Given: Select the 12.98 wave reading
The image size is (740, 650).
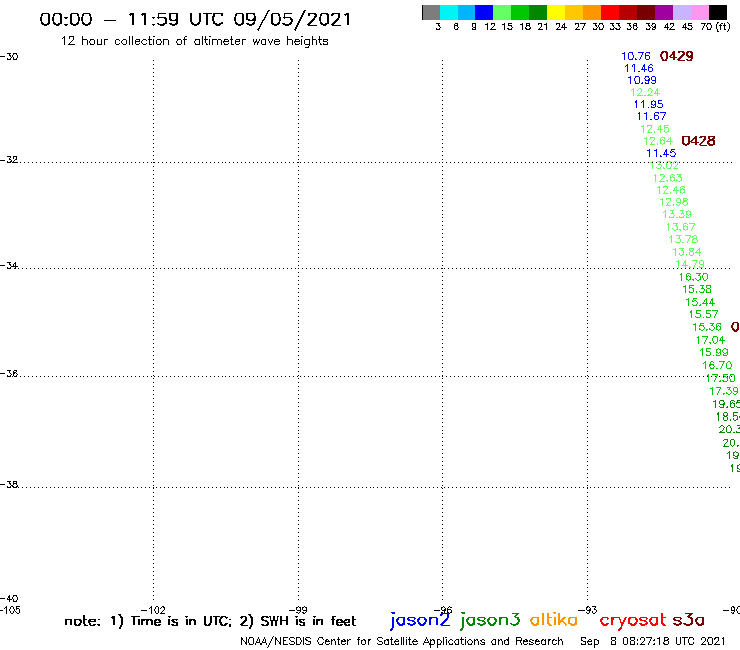Looking at the screenshot, I should (x=674, y=202).
